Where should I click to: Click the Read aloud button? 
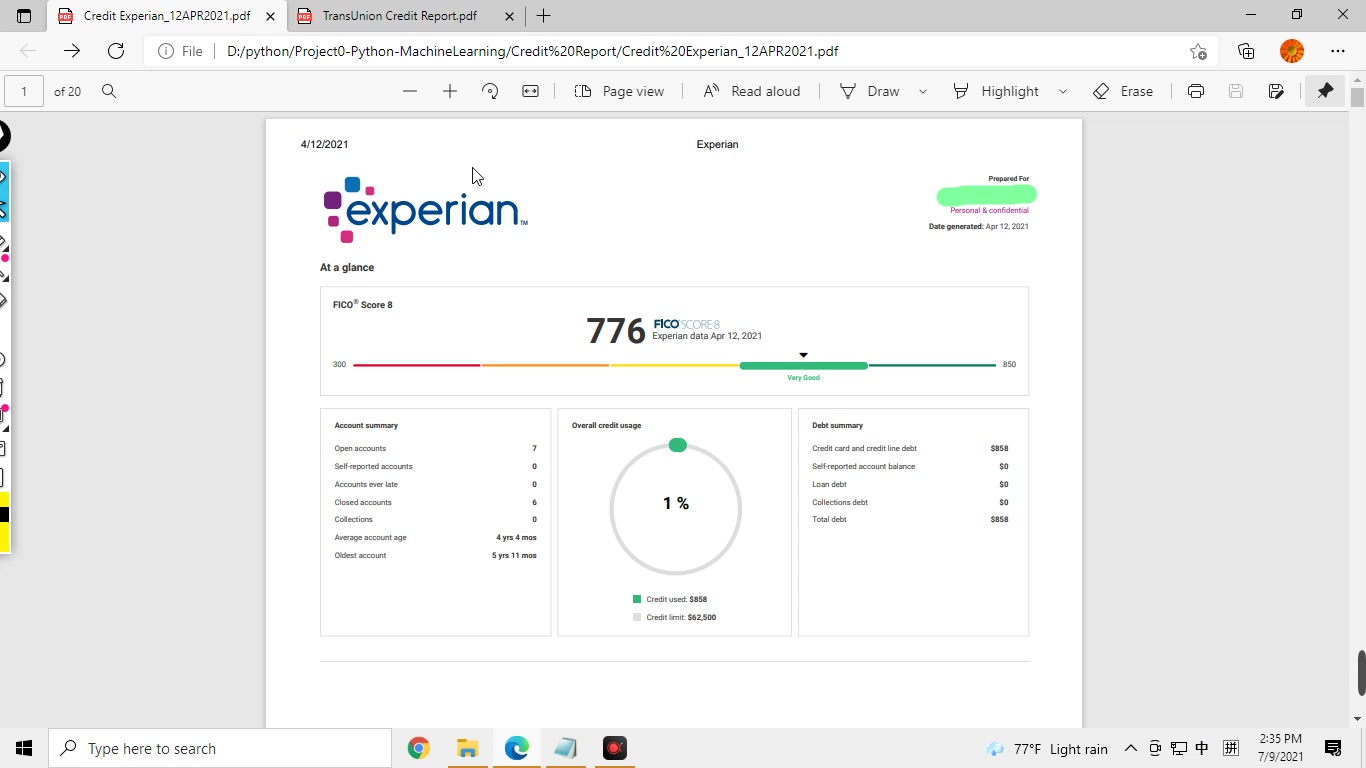752,91
